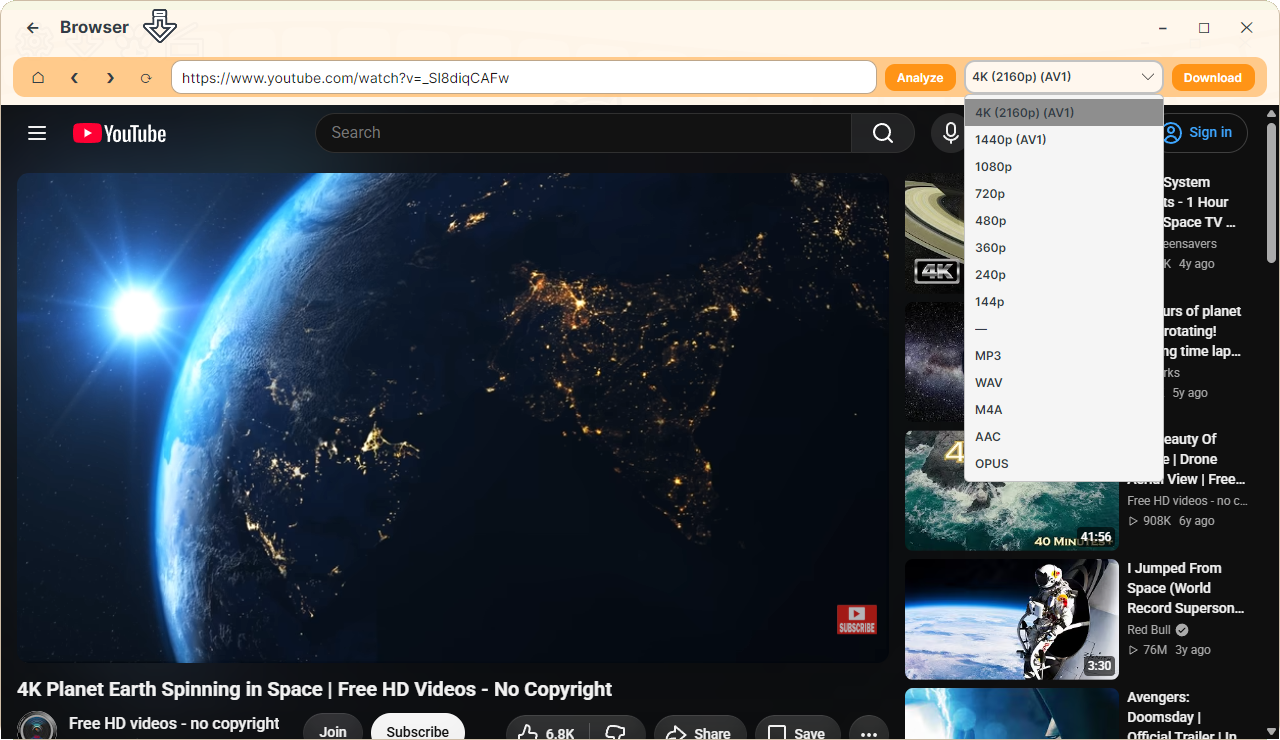
Task: Open the Saturn 4K video thumbnail
Action: click(934, 233)
